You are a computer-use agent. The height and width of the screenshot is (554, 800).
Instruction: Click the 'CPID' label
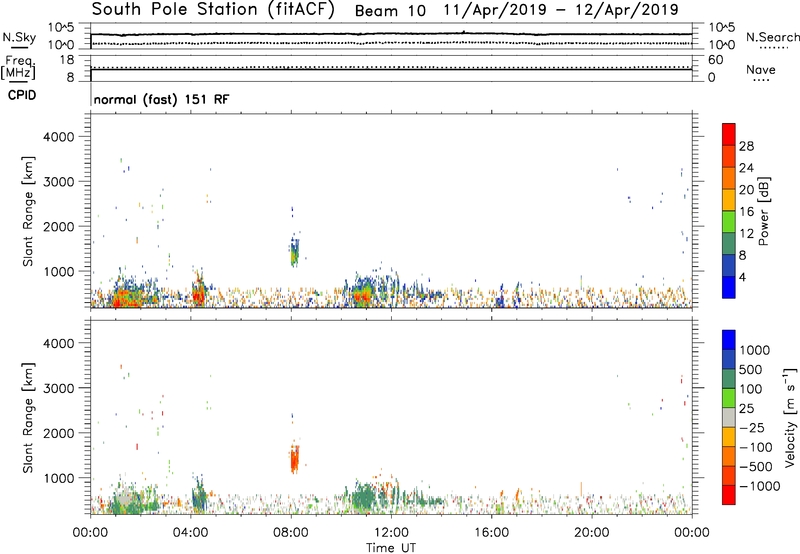tap(22, 95)
